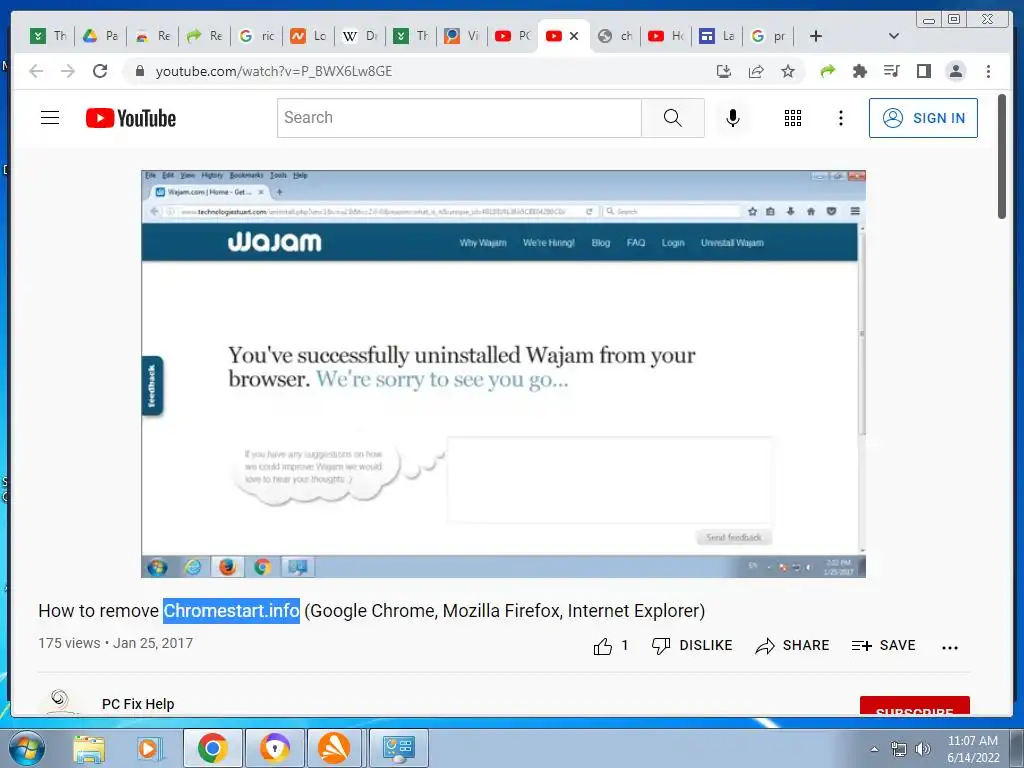Focus the YouTube search field
Screen dimensions: 1024x768
pyautogui.click(x=459, y=118)
